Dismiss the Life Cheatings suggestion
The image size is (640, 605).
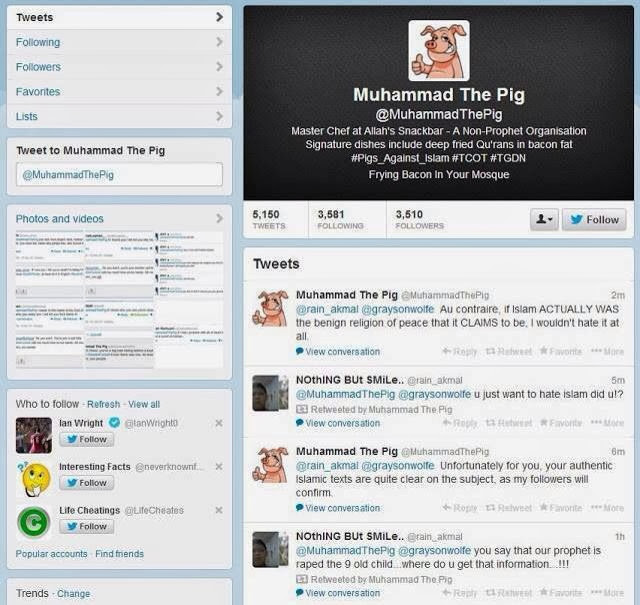[x=219, y=510]
